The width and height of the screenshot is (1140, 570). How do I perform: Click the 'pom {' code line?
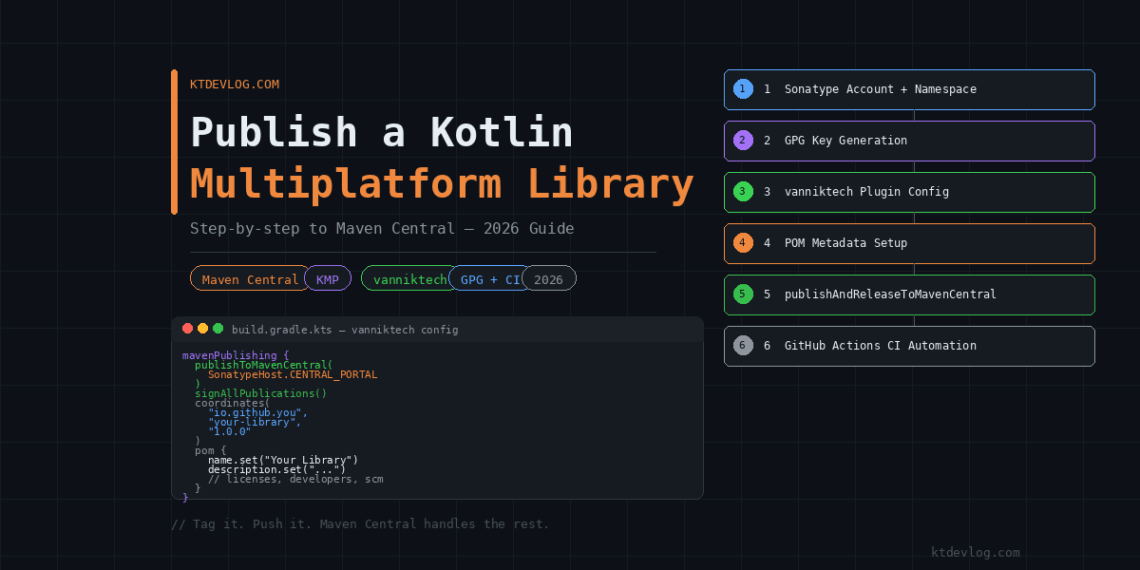tap(210, 451)
